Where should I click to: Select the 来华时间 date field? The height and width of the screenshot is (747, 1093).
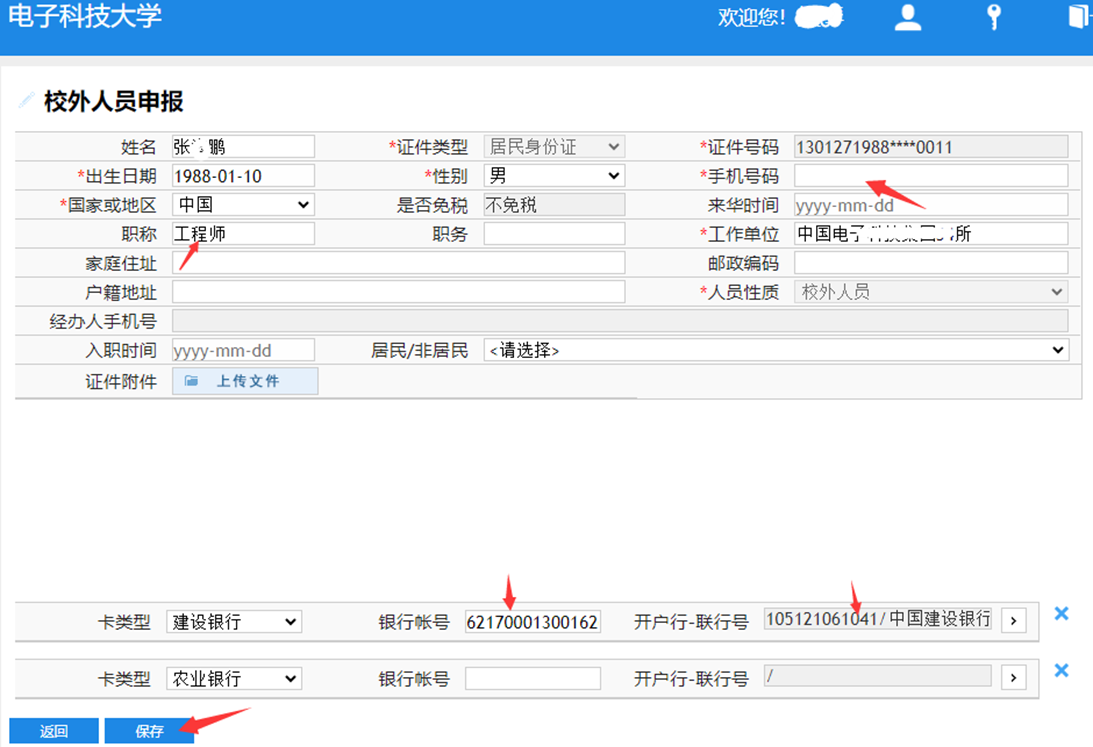tap(930, 205)
